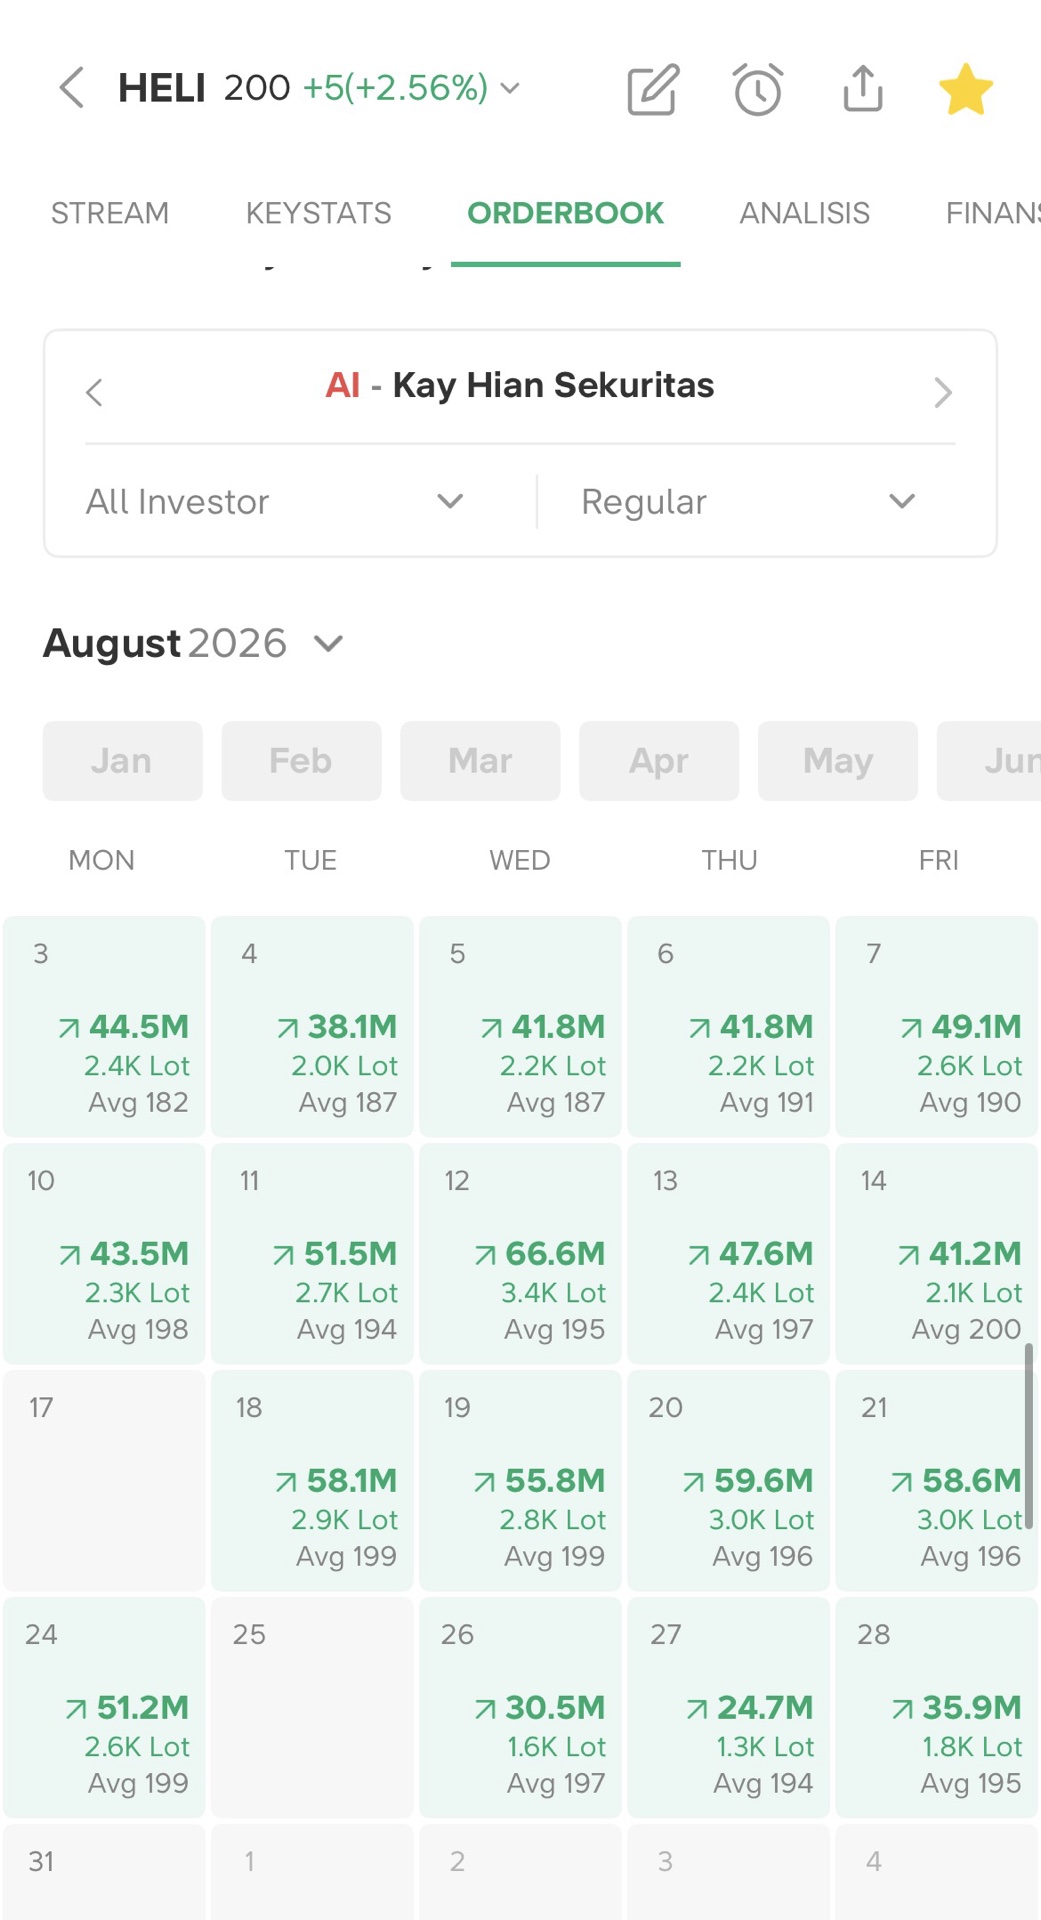1041x1920 pixels.
Task: Open August 19 cell with 55.8M
Action: 520,1480
